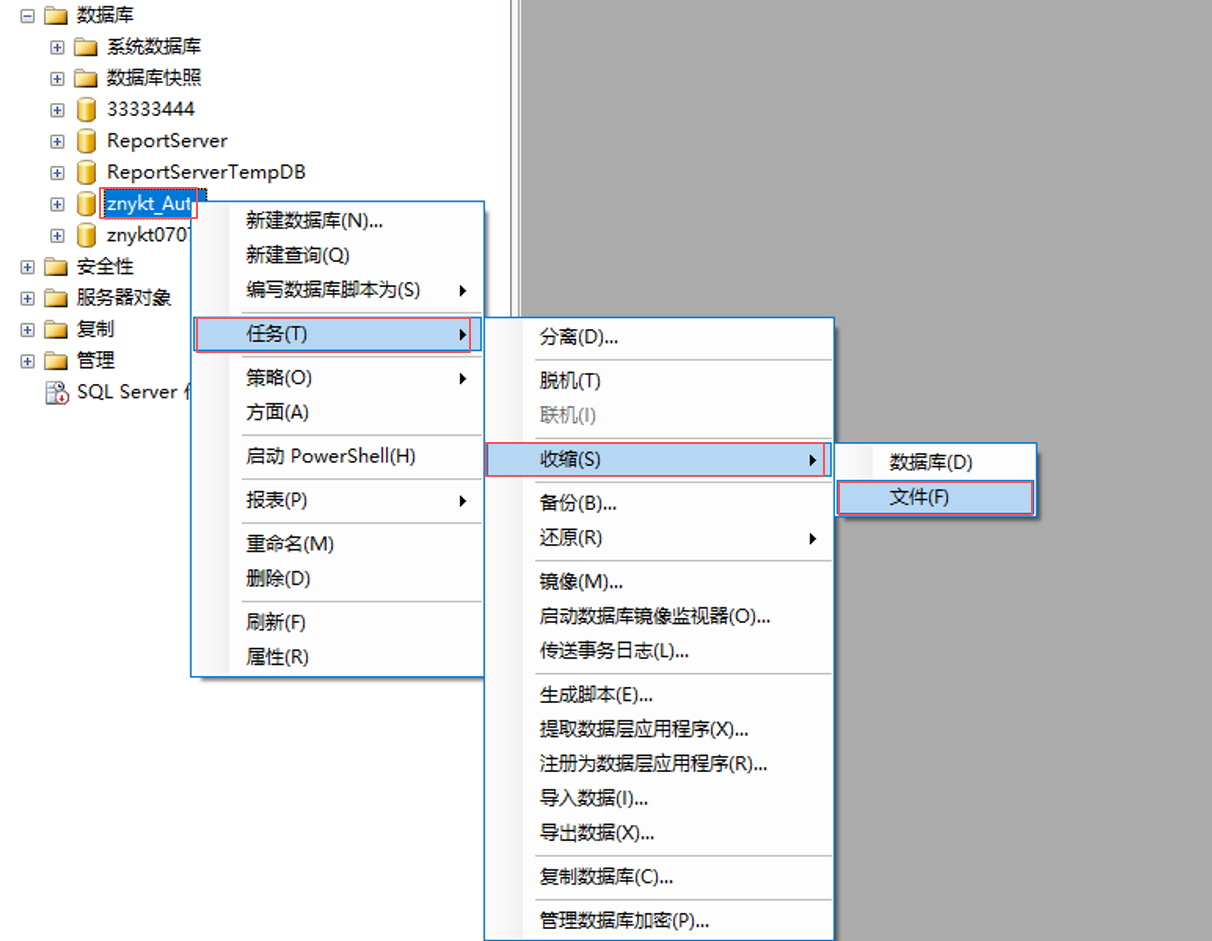Click the ReportServerTempDB database icon
The width and height of the screenshot is (1212, 941).
(x=86, y=172)
